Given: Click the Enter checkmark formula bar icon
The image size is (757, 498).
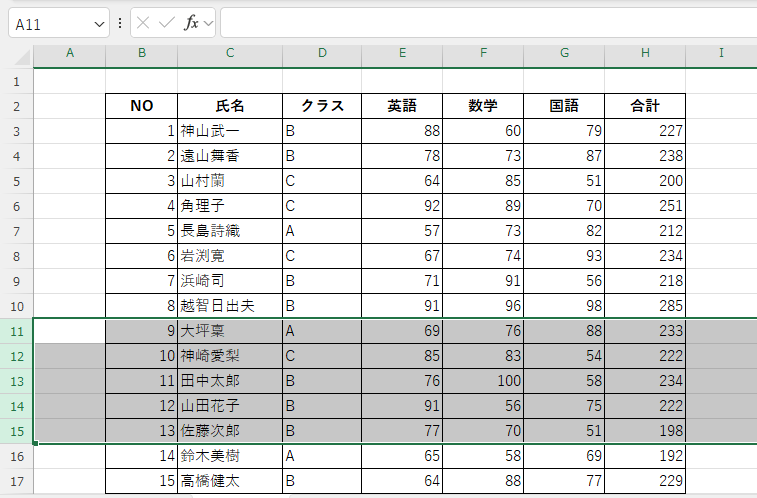Looking at the screenshot, I should point(167,23).
